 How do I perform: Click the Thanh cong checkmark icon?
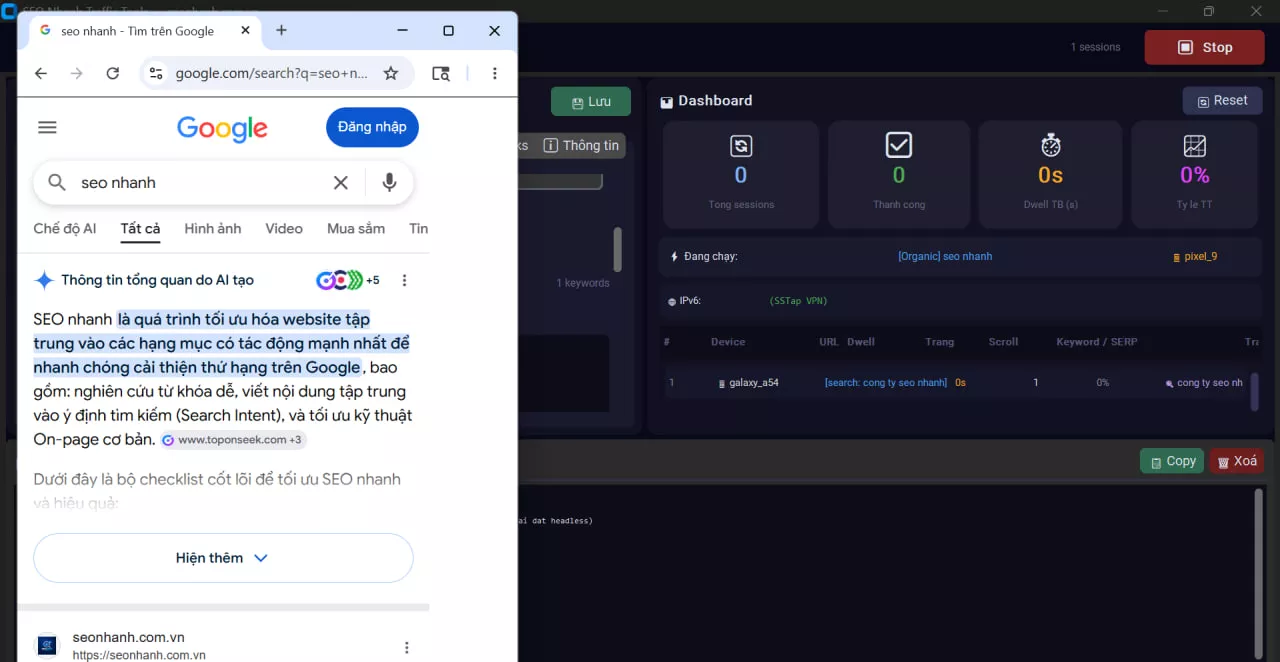point(899,146)
